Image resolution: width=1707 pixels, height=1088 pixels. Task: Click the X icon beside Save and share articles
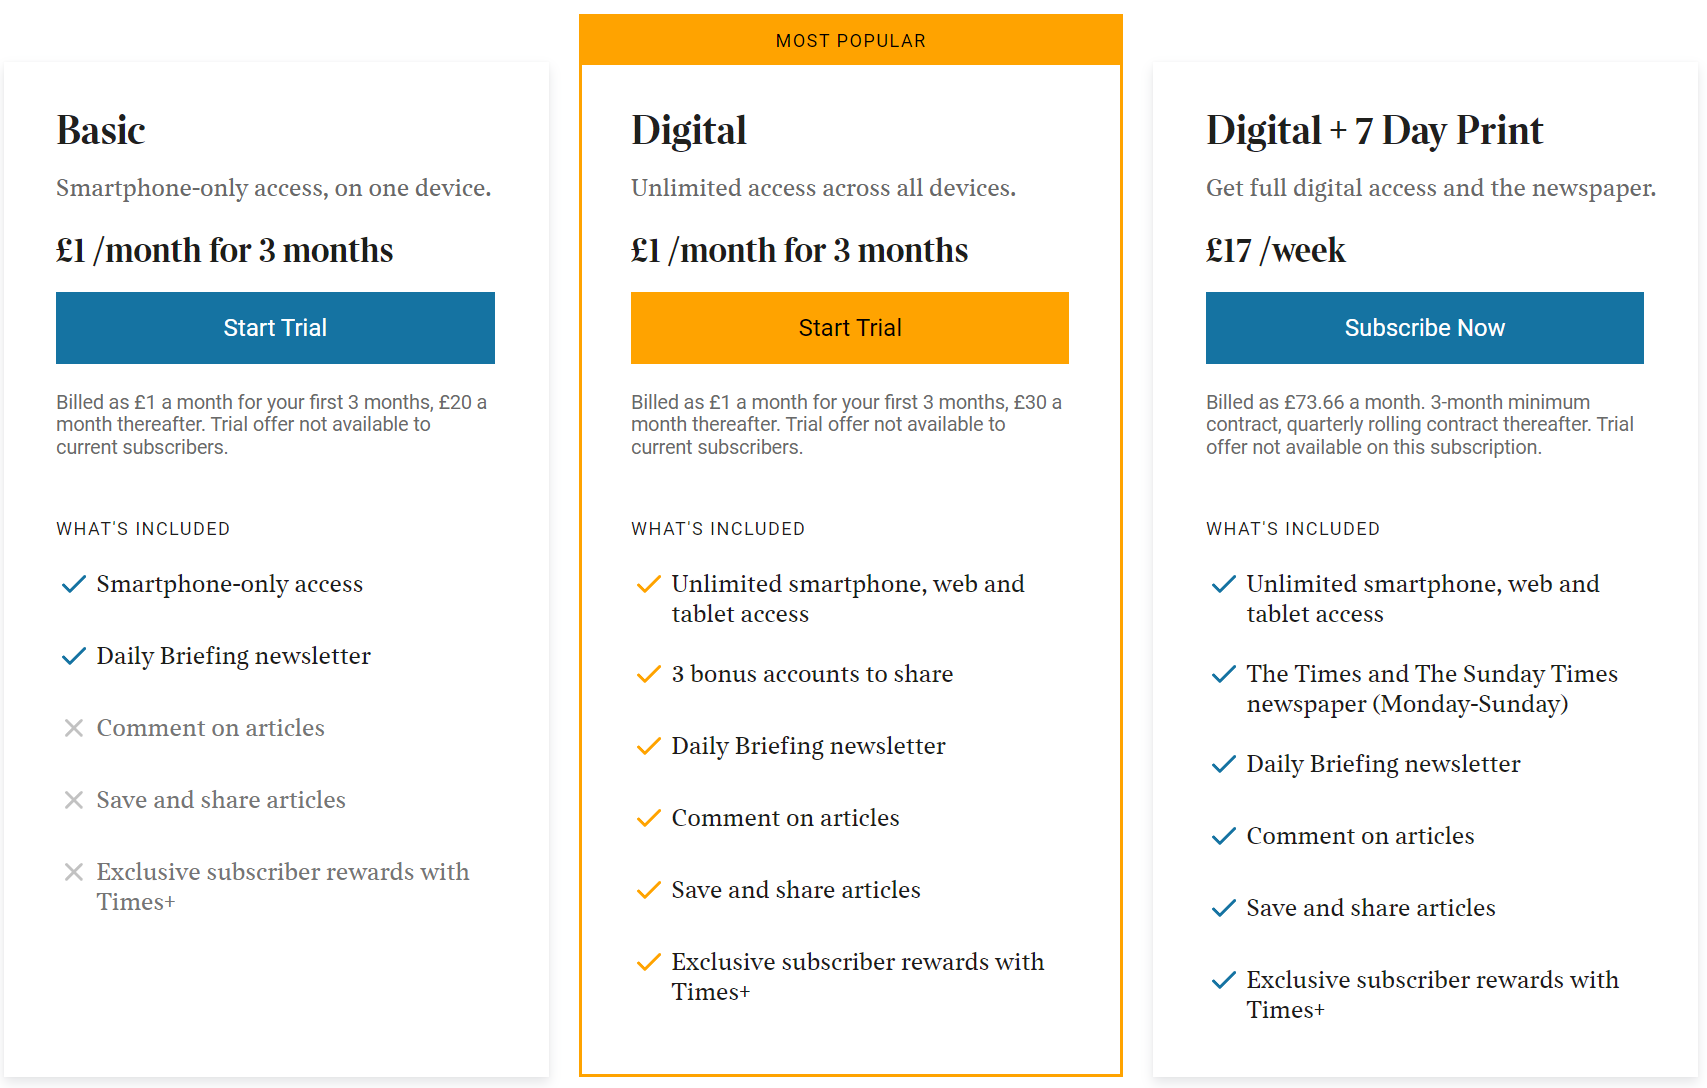74,800
